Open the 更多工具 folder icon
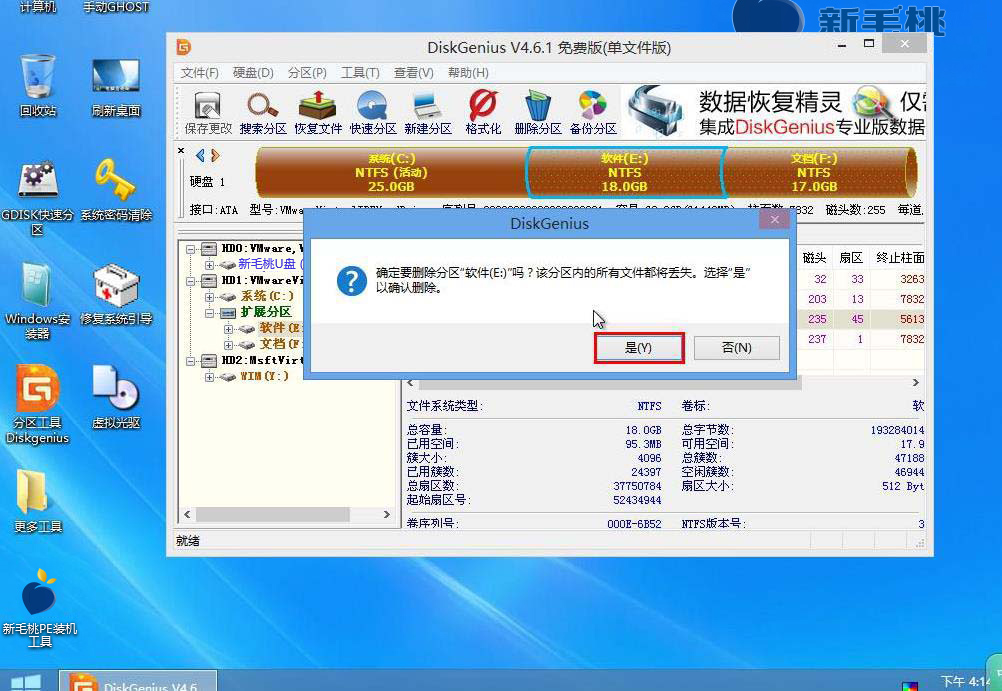Screen dimensions: 1002x691 (x=38, y=501)
